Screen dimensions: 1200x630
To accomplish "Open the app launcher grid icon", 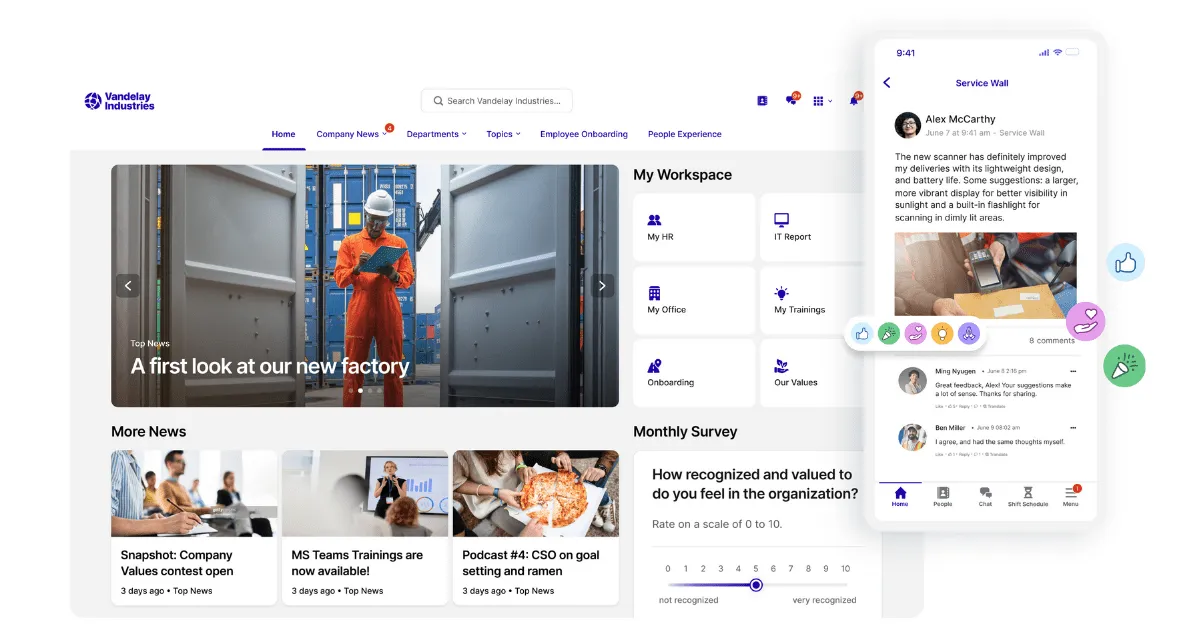I will pyautogui.click(x=819, y=100).
